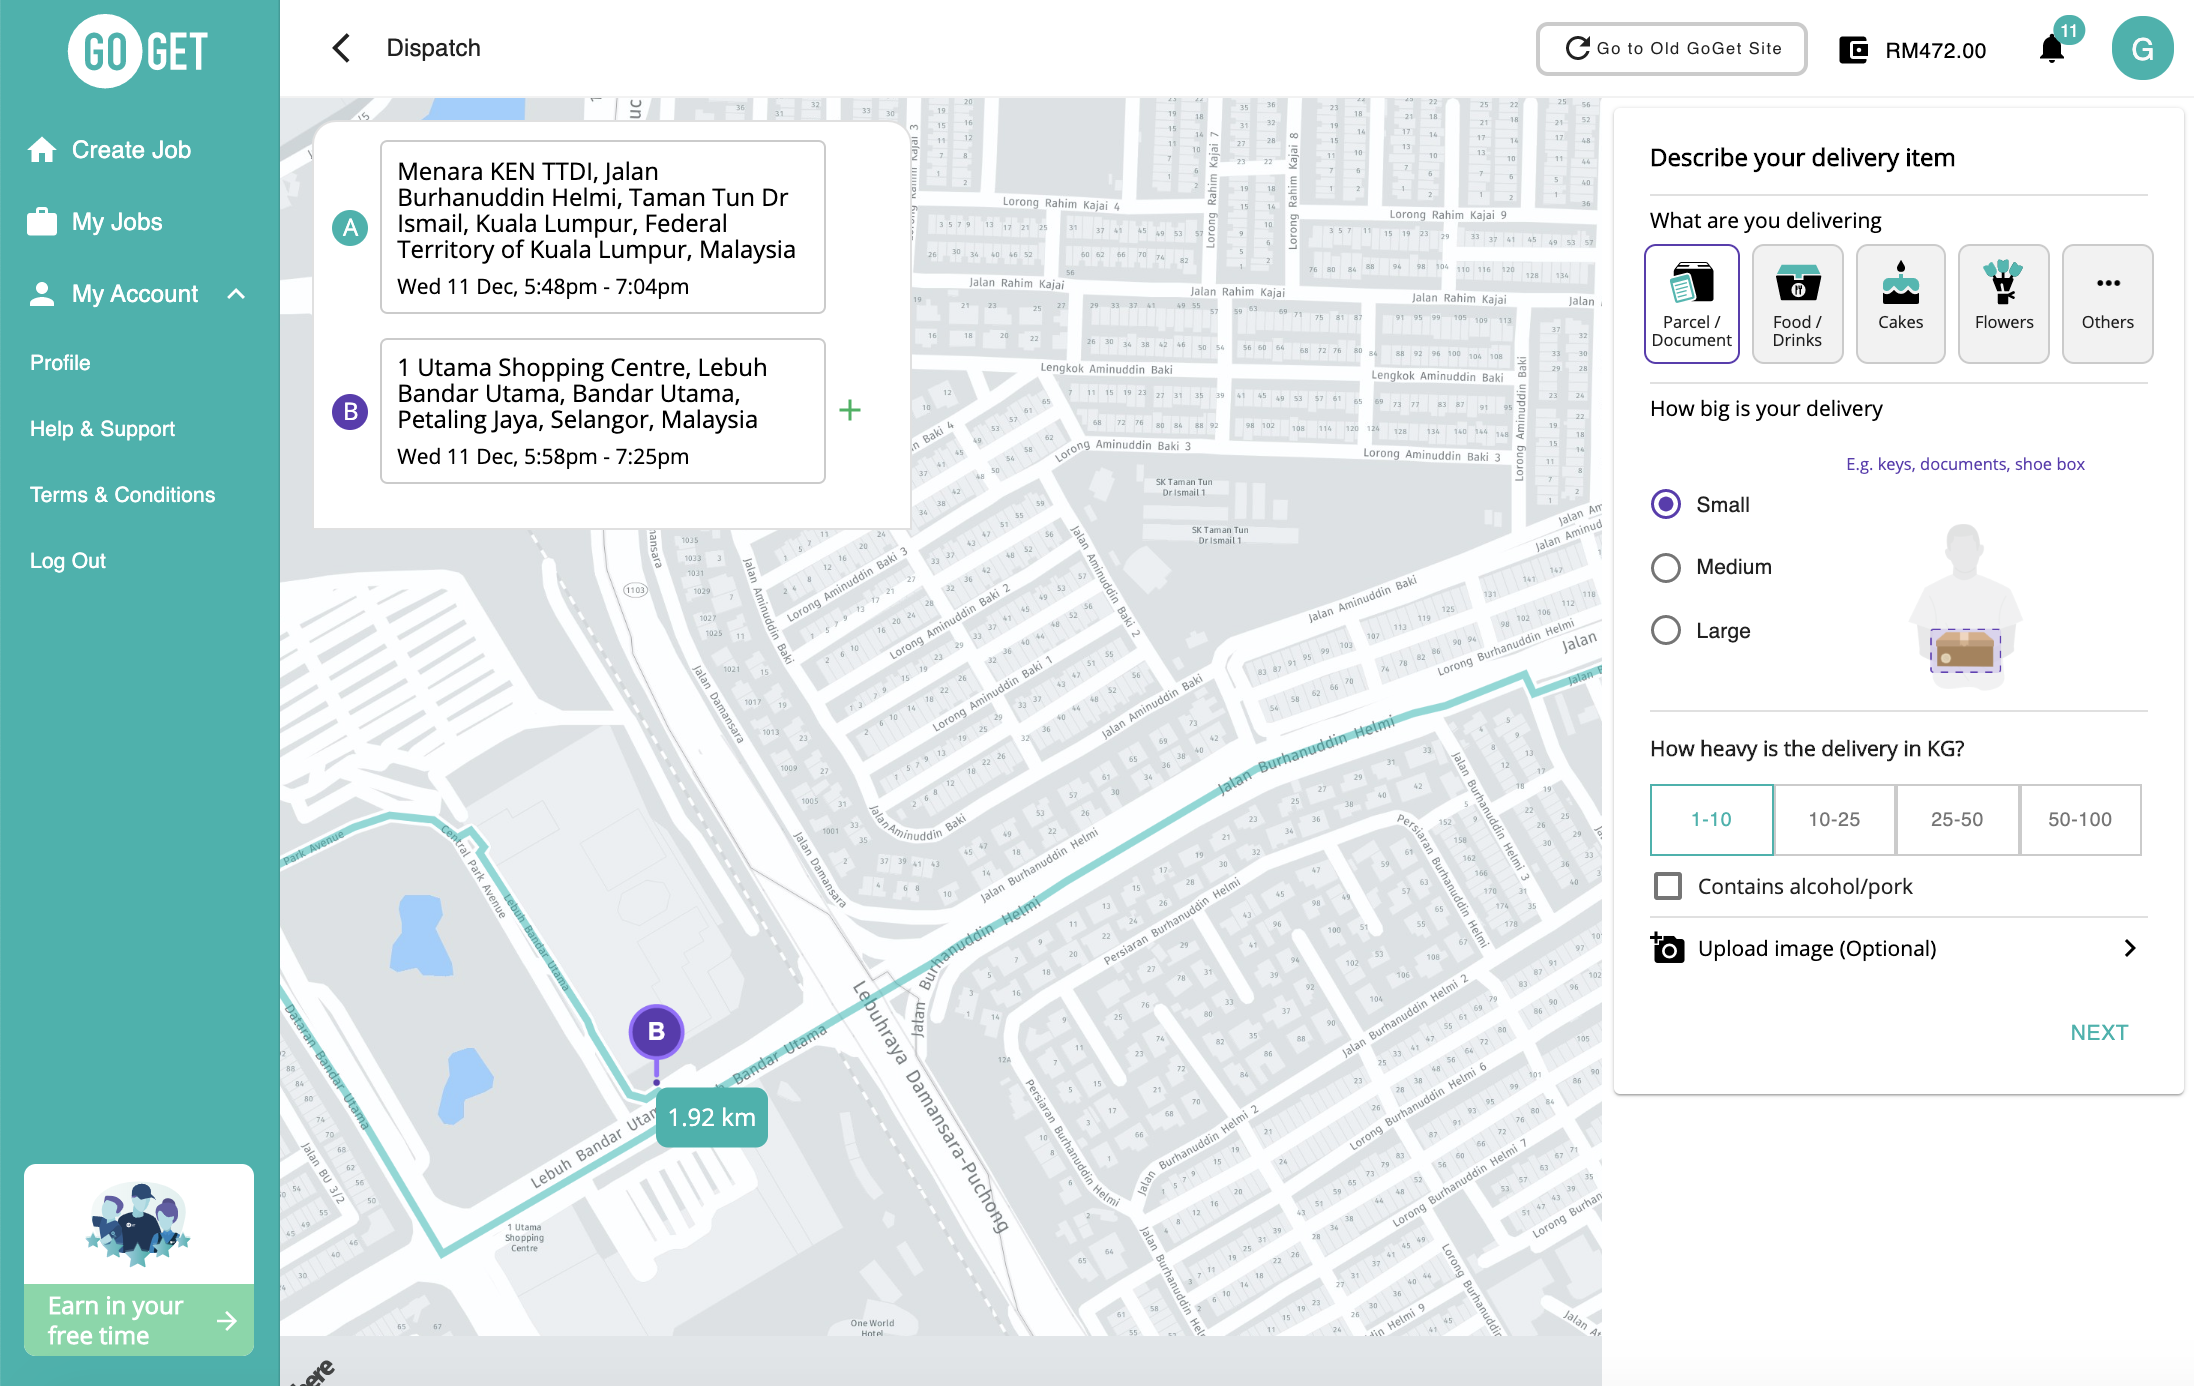This screenshot has width=2194, height=1386.
Task: Select the Medium size radio button
Action: (1665, 567)
